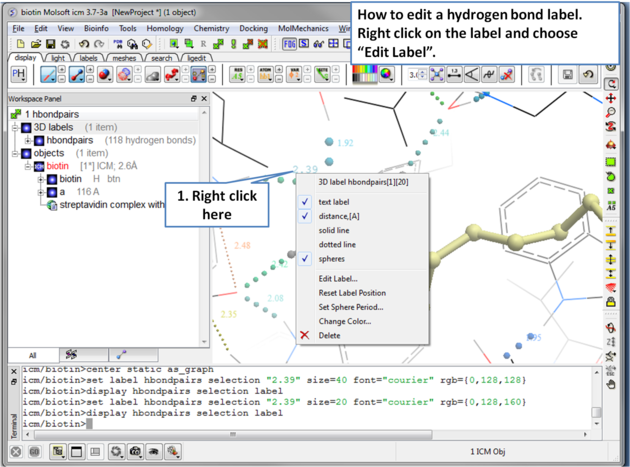This screenshot has width=630, height=467.
Task: Expand the biotin H btn subnode
Action: pos(40,179)
